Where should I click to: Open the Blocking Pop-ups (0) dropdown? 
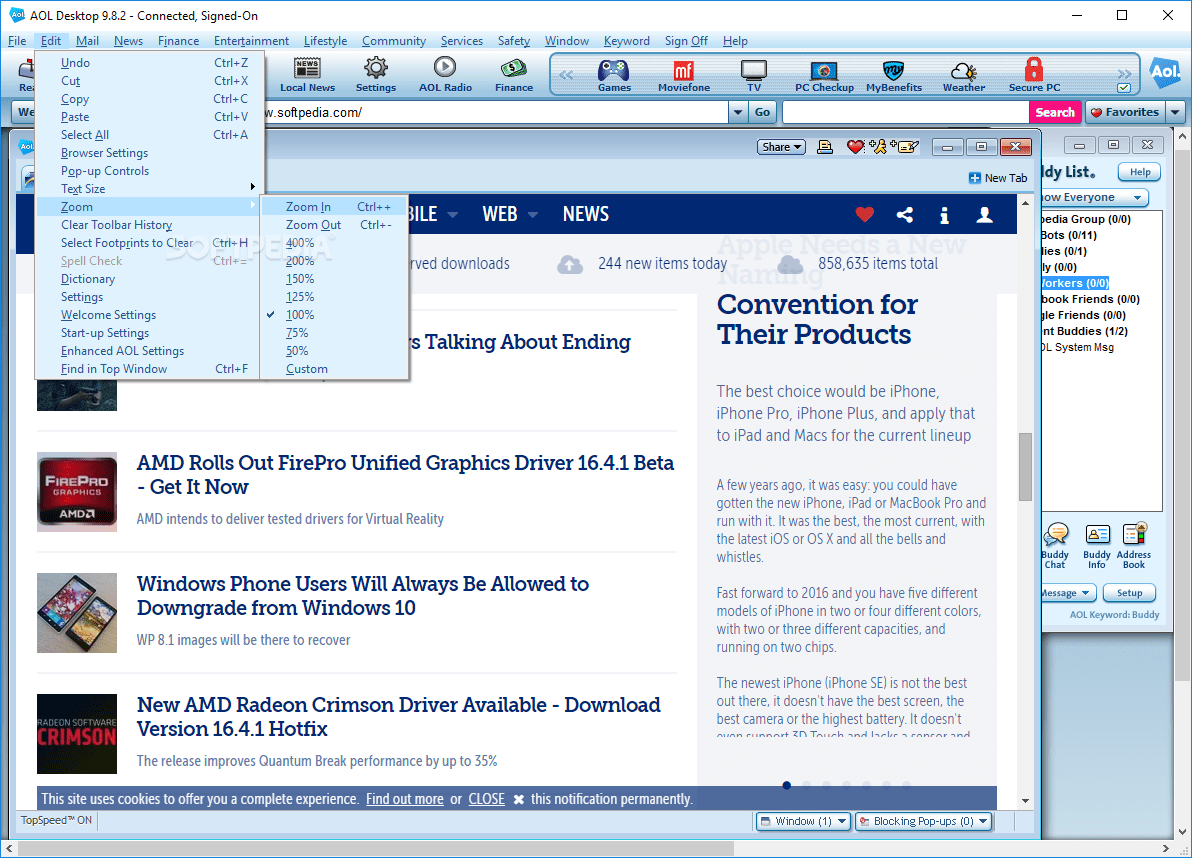[924, 821]
